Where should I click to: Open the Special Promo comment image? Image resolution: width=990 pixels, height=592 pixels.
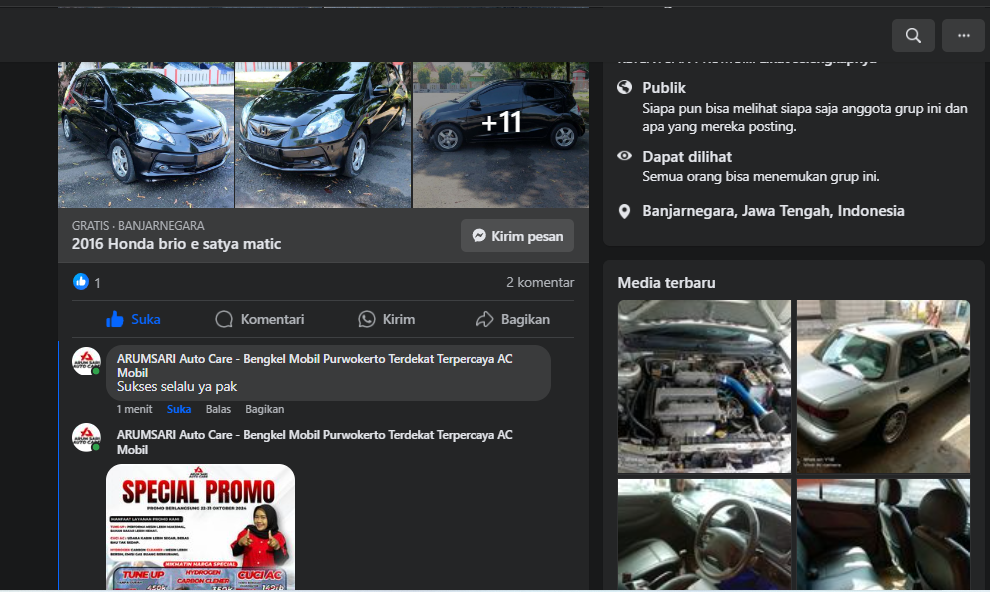point(200,528)
